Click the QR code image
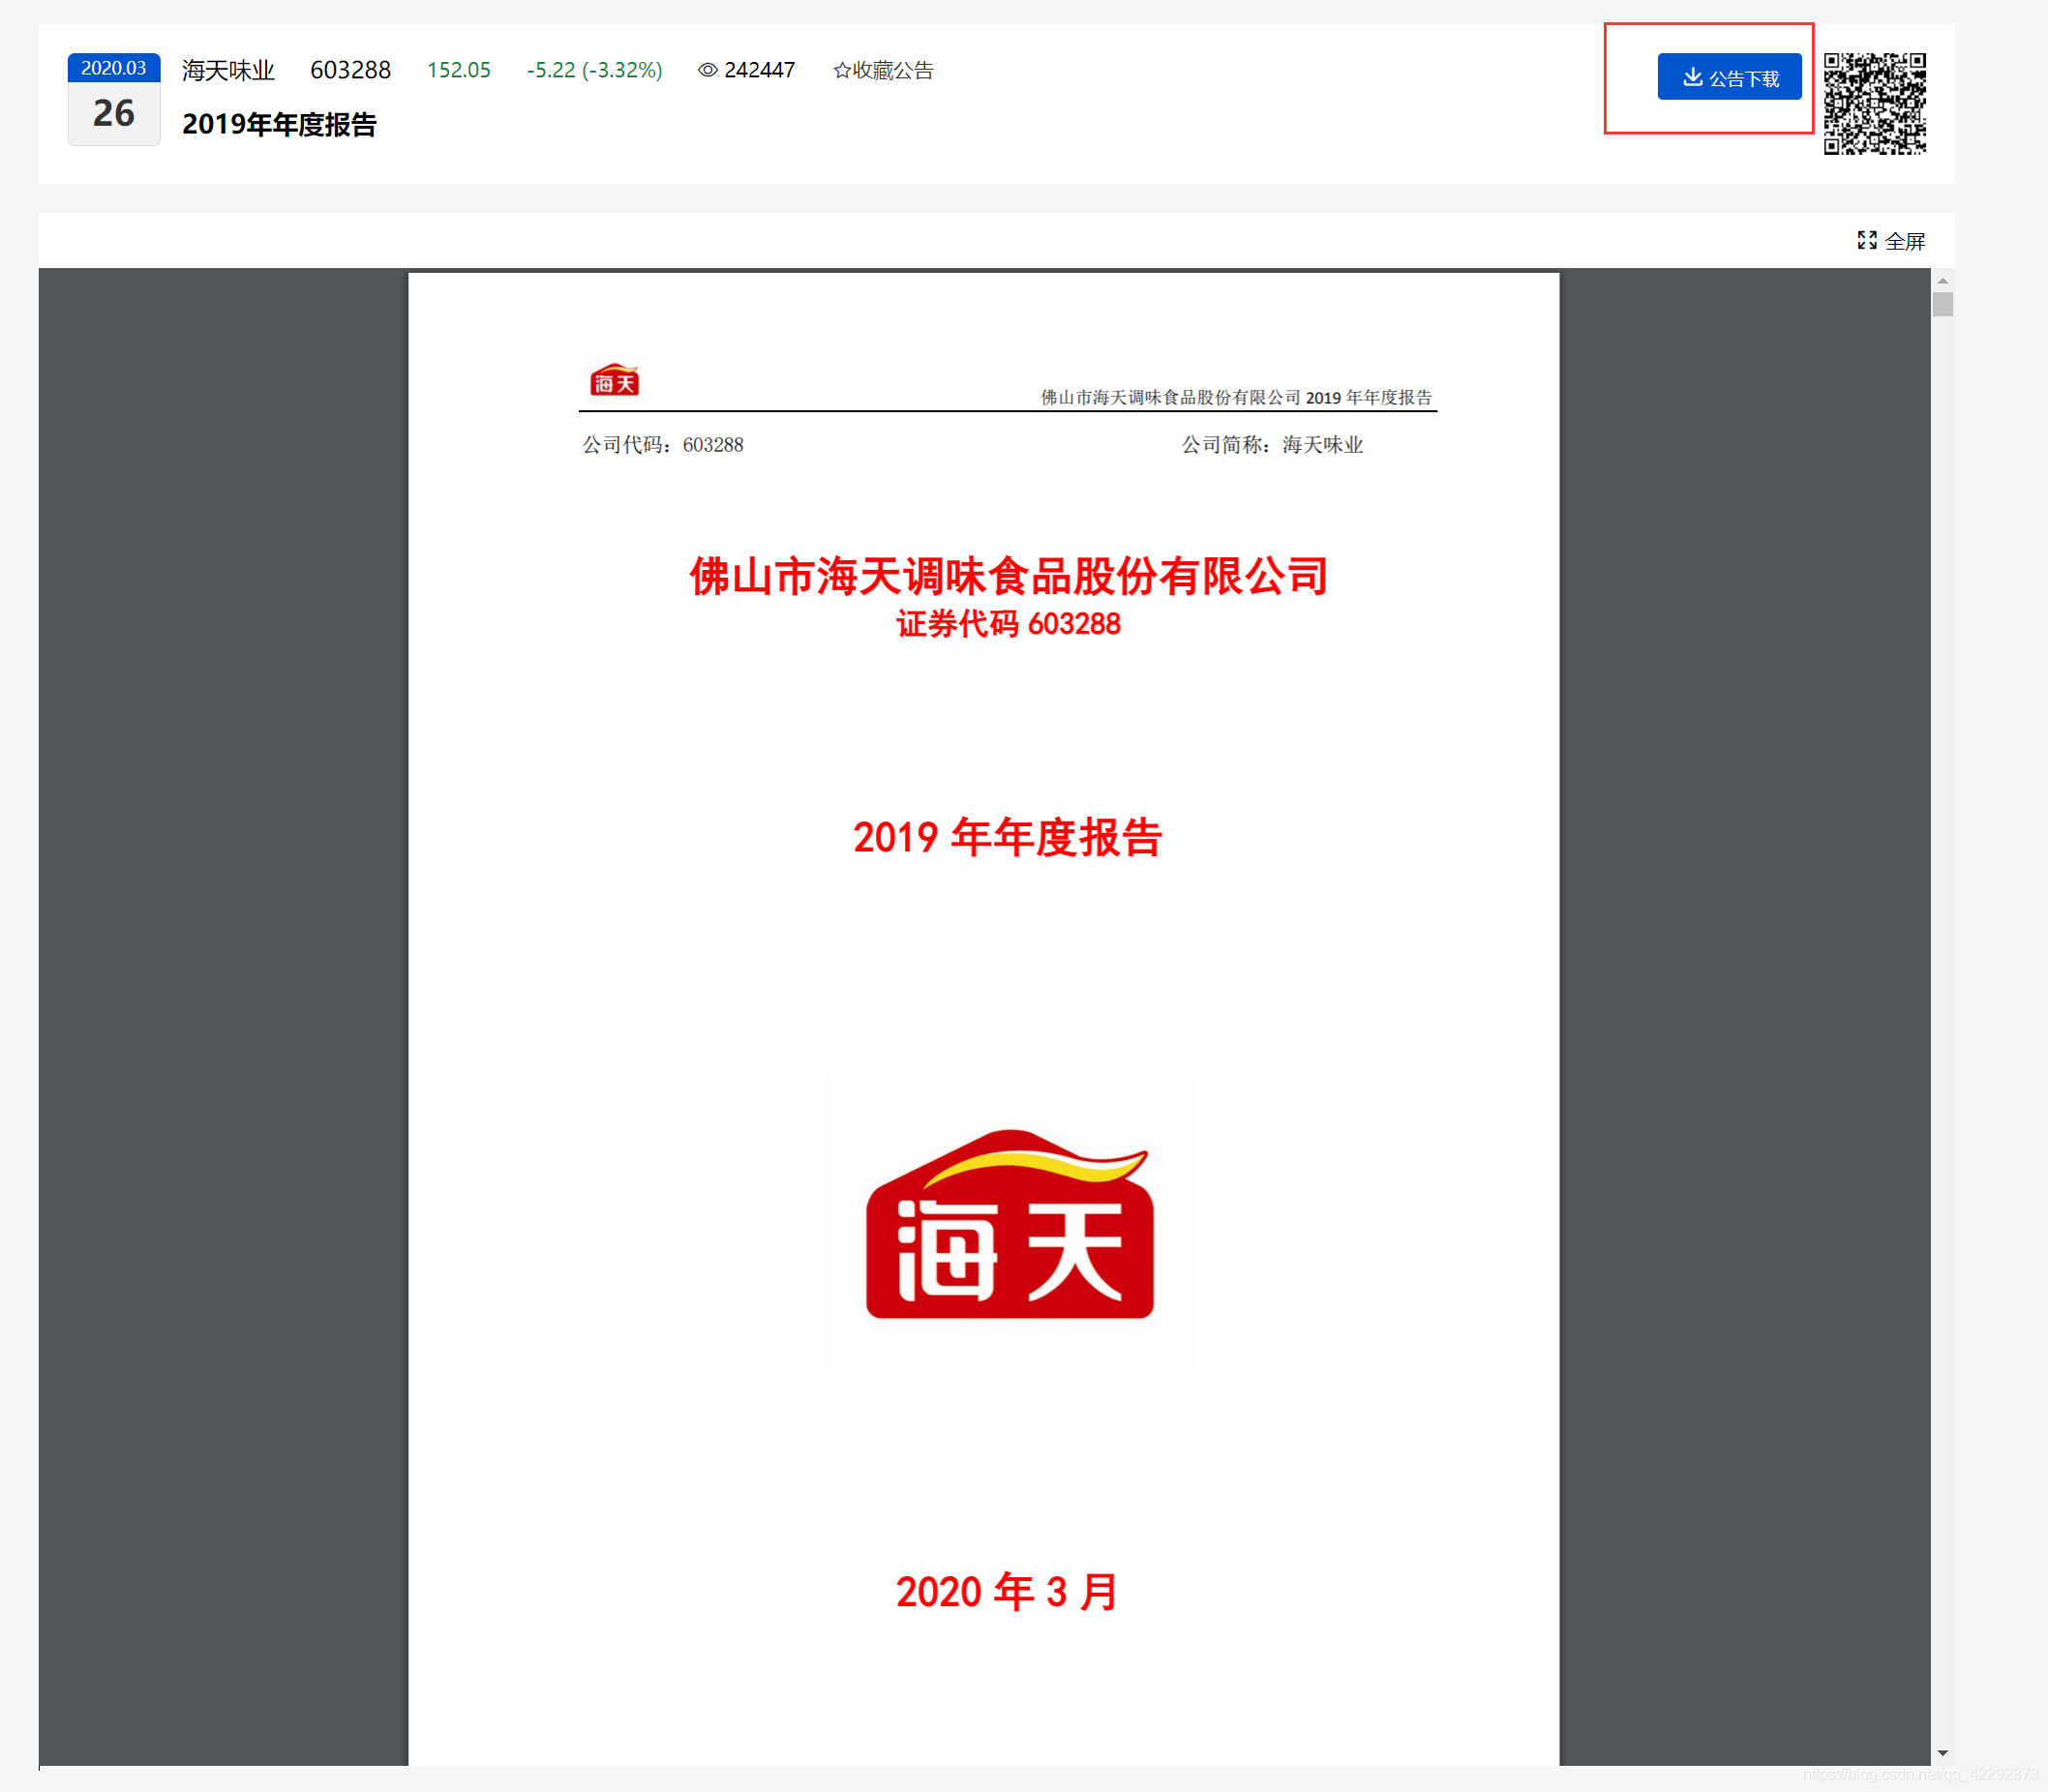 tap(1874, 103)
